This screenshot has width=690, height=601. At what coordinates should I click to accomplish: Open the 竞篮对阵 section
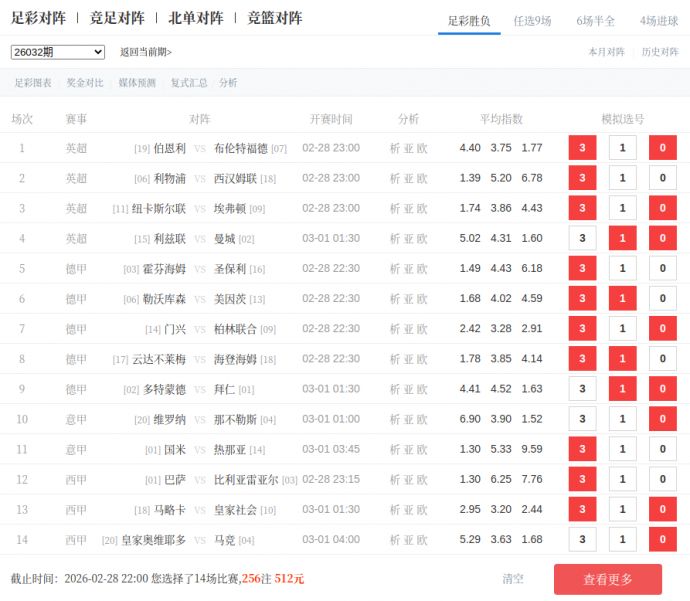275,18
